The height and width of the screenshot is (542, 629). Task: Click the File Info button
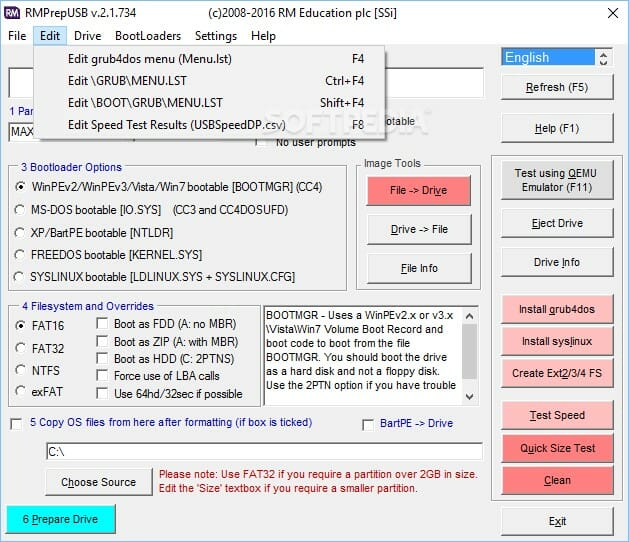point(419,268)
